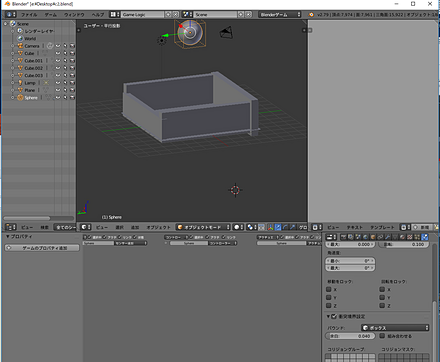Enable the lock rotation Z checkbox
The image size is (440, 362).
coord(382,305)
